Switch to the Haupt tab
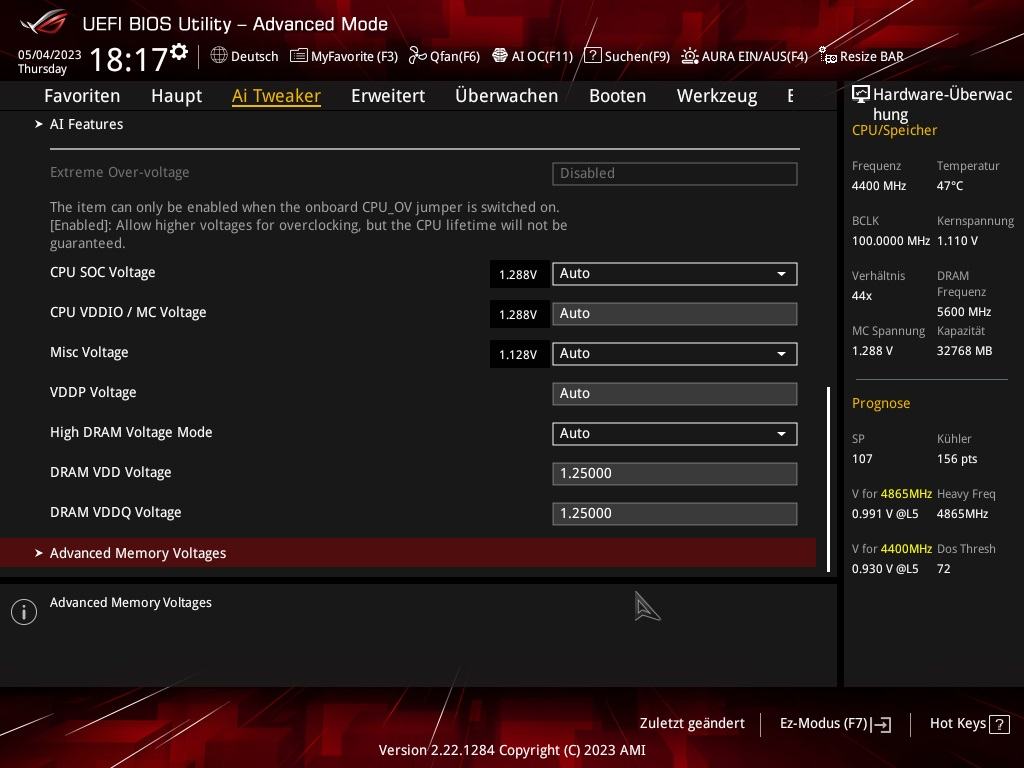1024x768 pixels. (x=176, y=96)
